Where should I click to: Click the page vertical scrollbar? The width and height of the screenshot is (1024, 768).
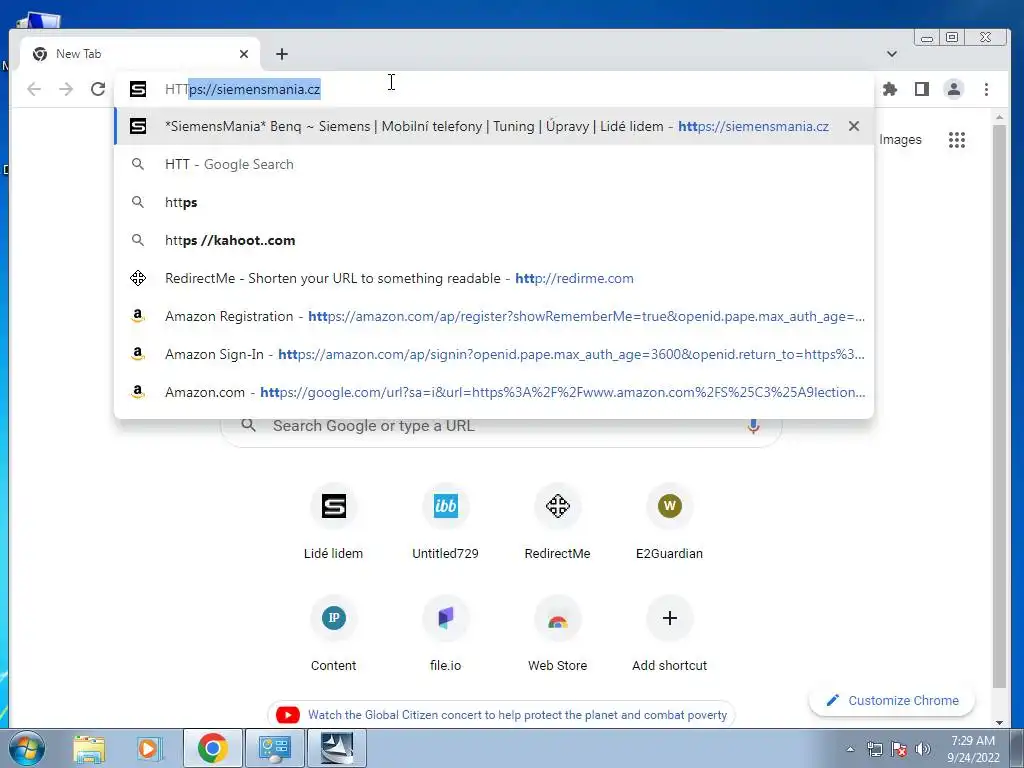[x=999, y=405]
